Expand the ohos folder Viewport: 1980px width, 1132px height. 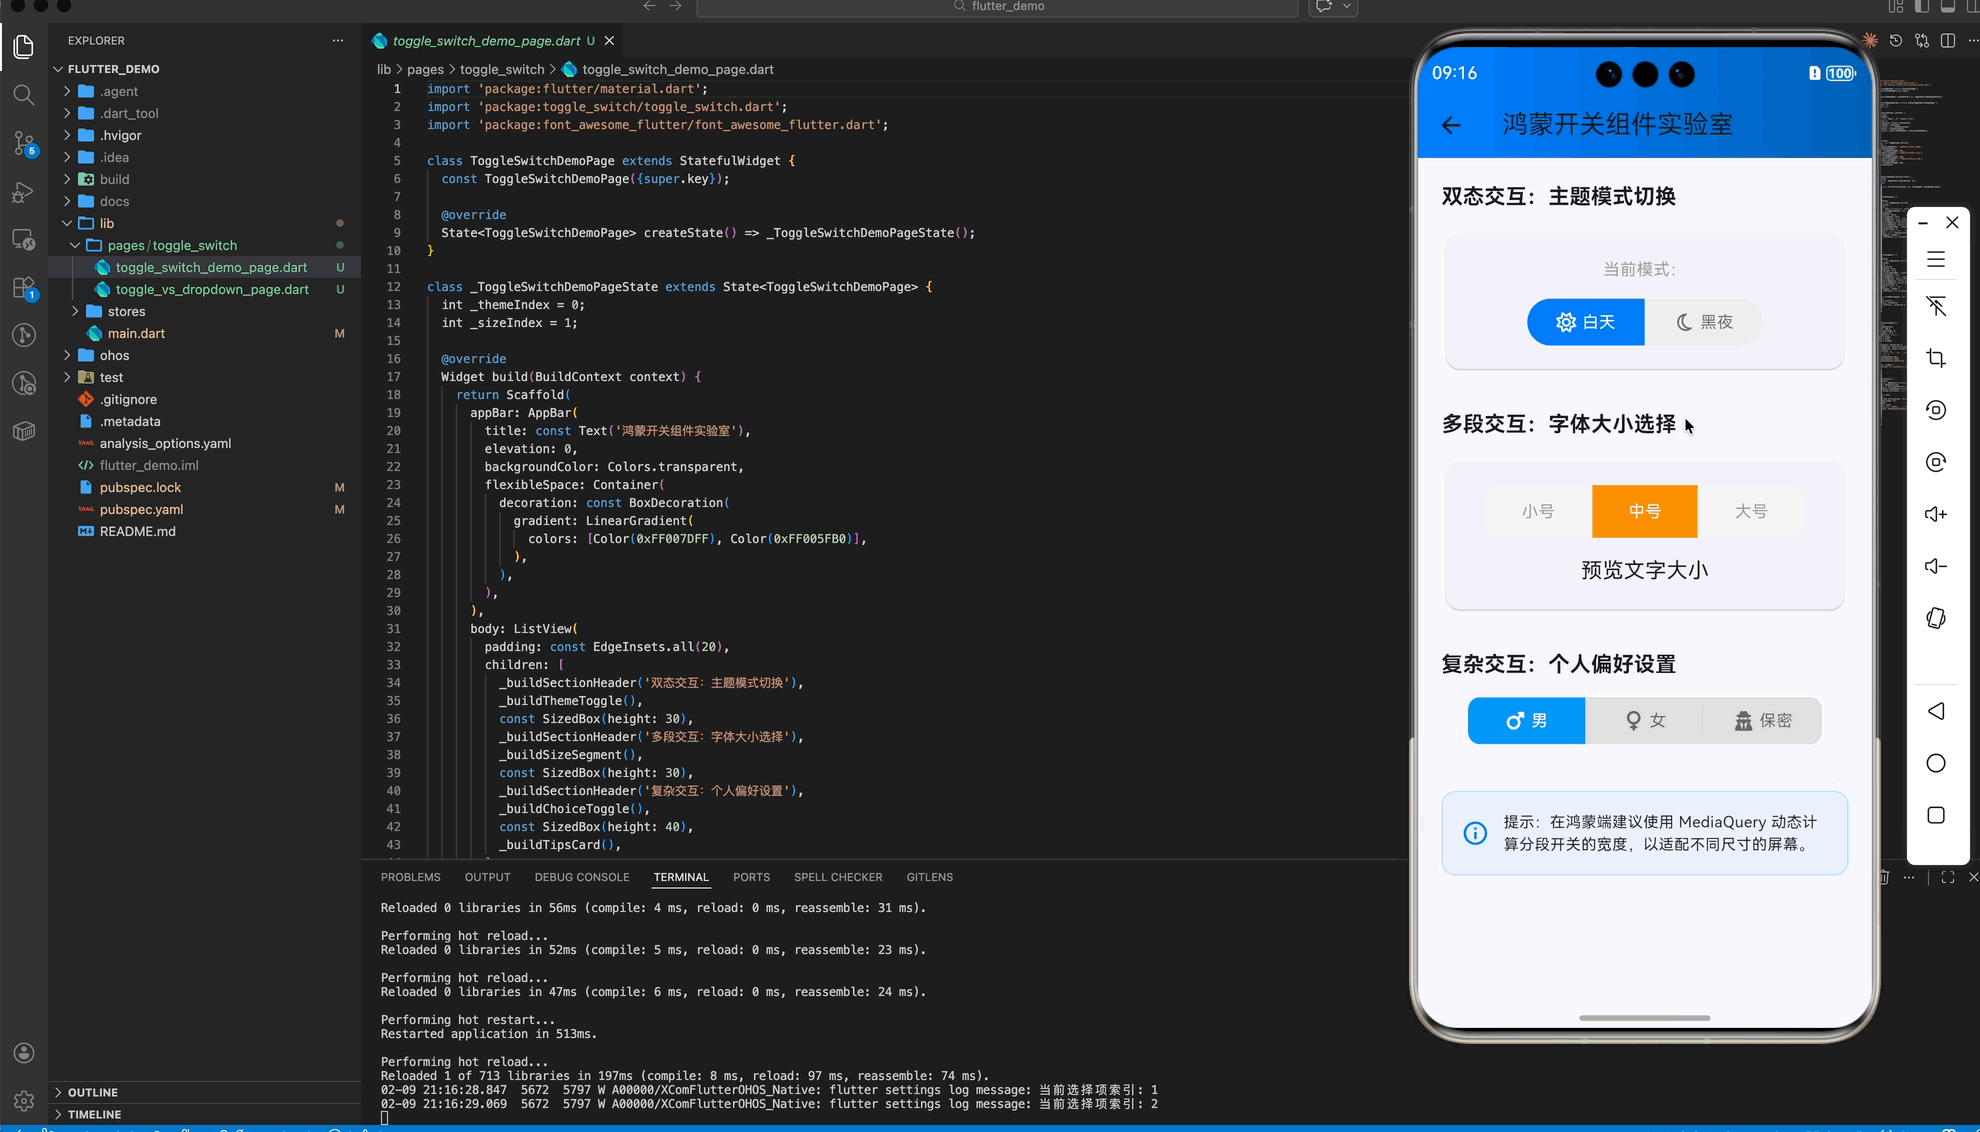point(114,355)
